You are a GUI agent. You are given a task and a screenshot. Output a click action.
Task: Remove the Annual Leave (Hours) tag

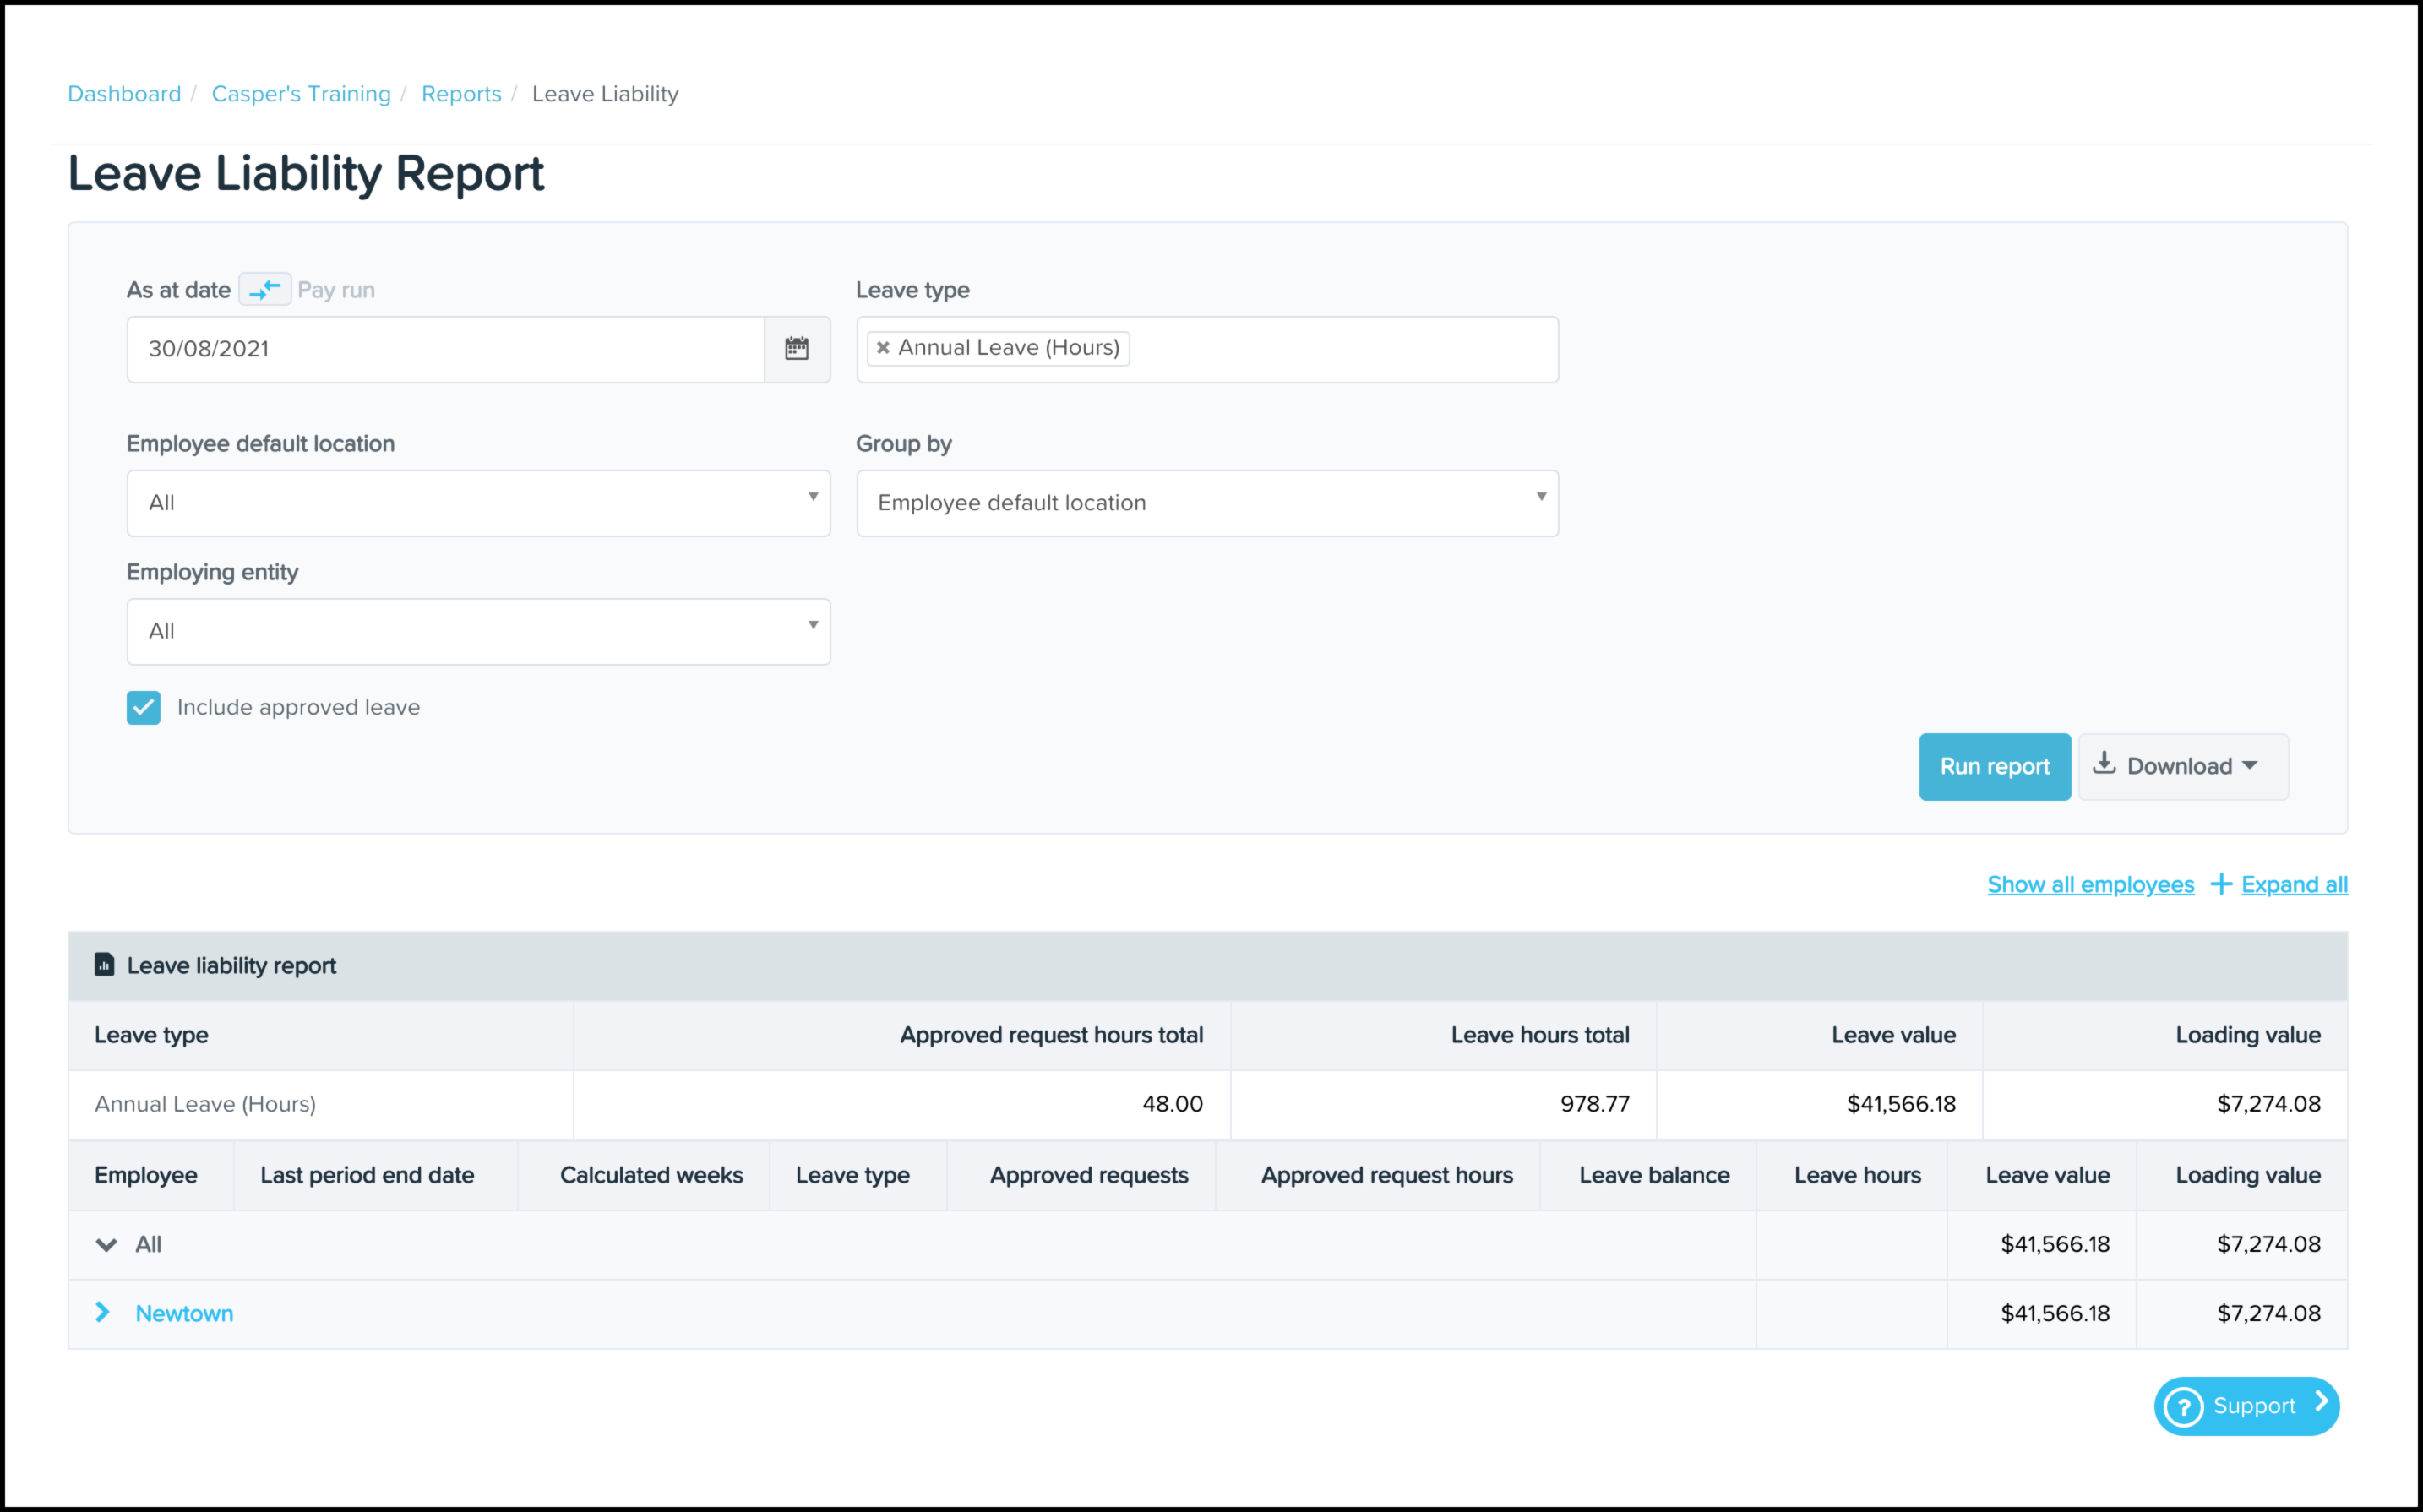click(x=883, y=348)
